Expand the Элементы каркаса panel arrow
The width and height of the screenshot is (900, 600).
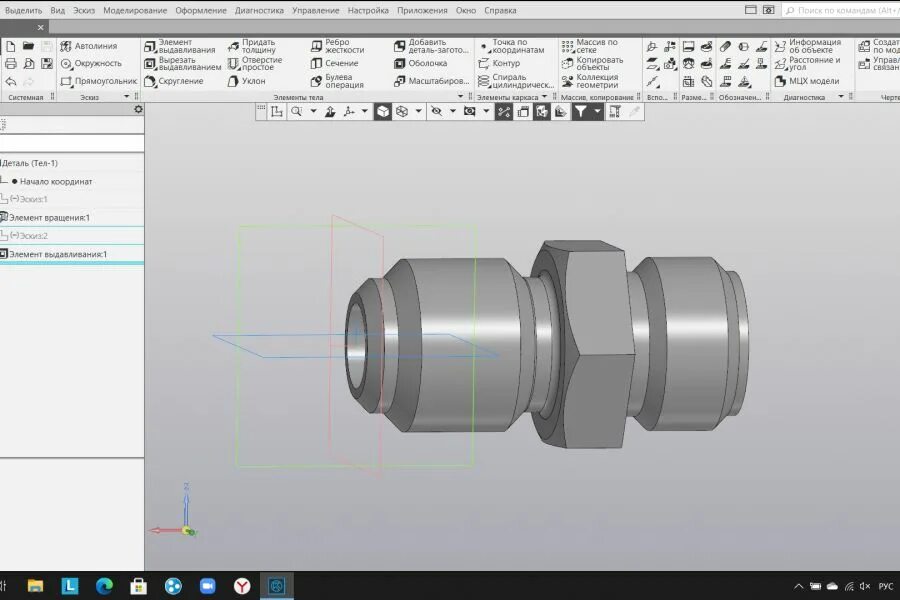[x=544, y=96]
